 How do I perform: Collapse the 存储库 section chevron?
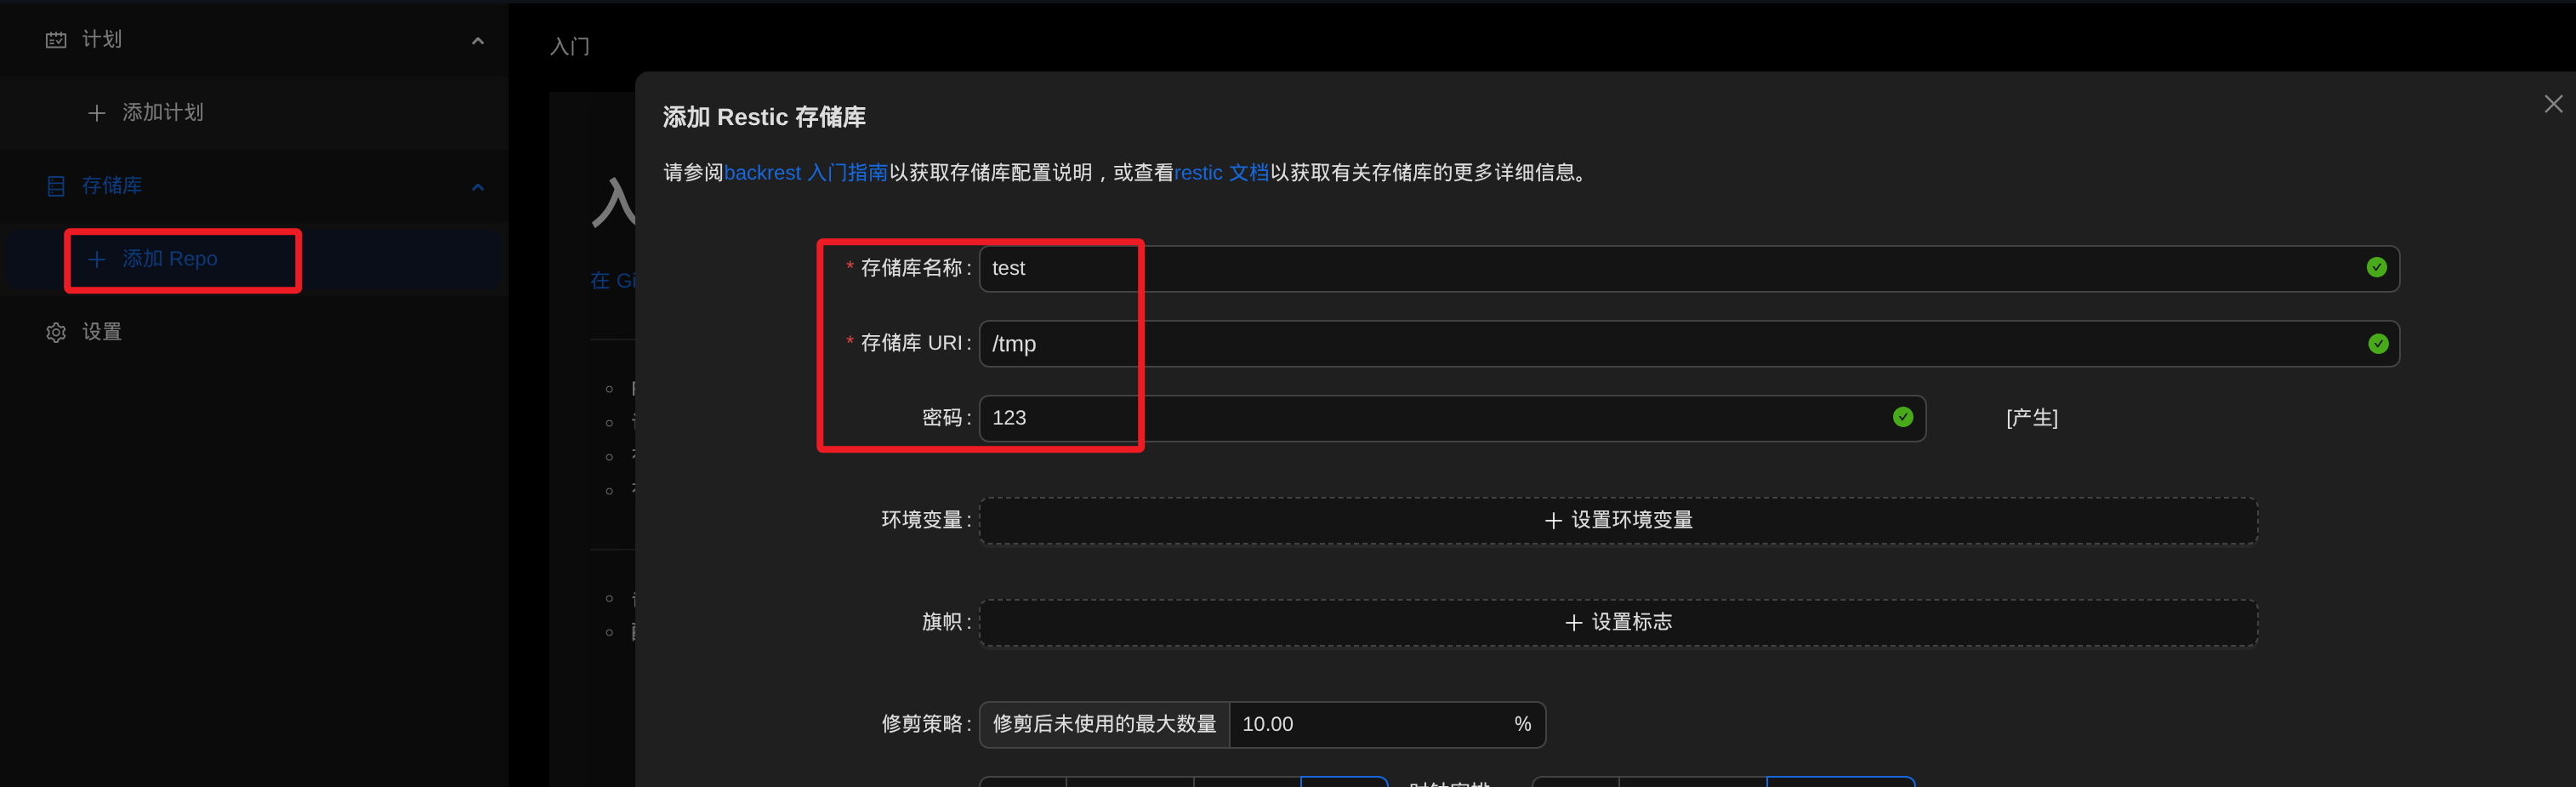477,187
